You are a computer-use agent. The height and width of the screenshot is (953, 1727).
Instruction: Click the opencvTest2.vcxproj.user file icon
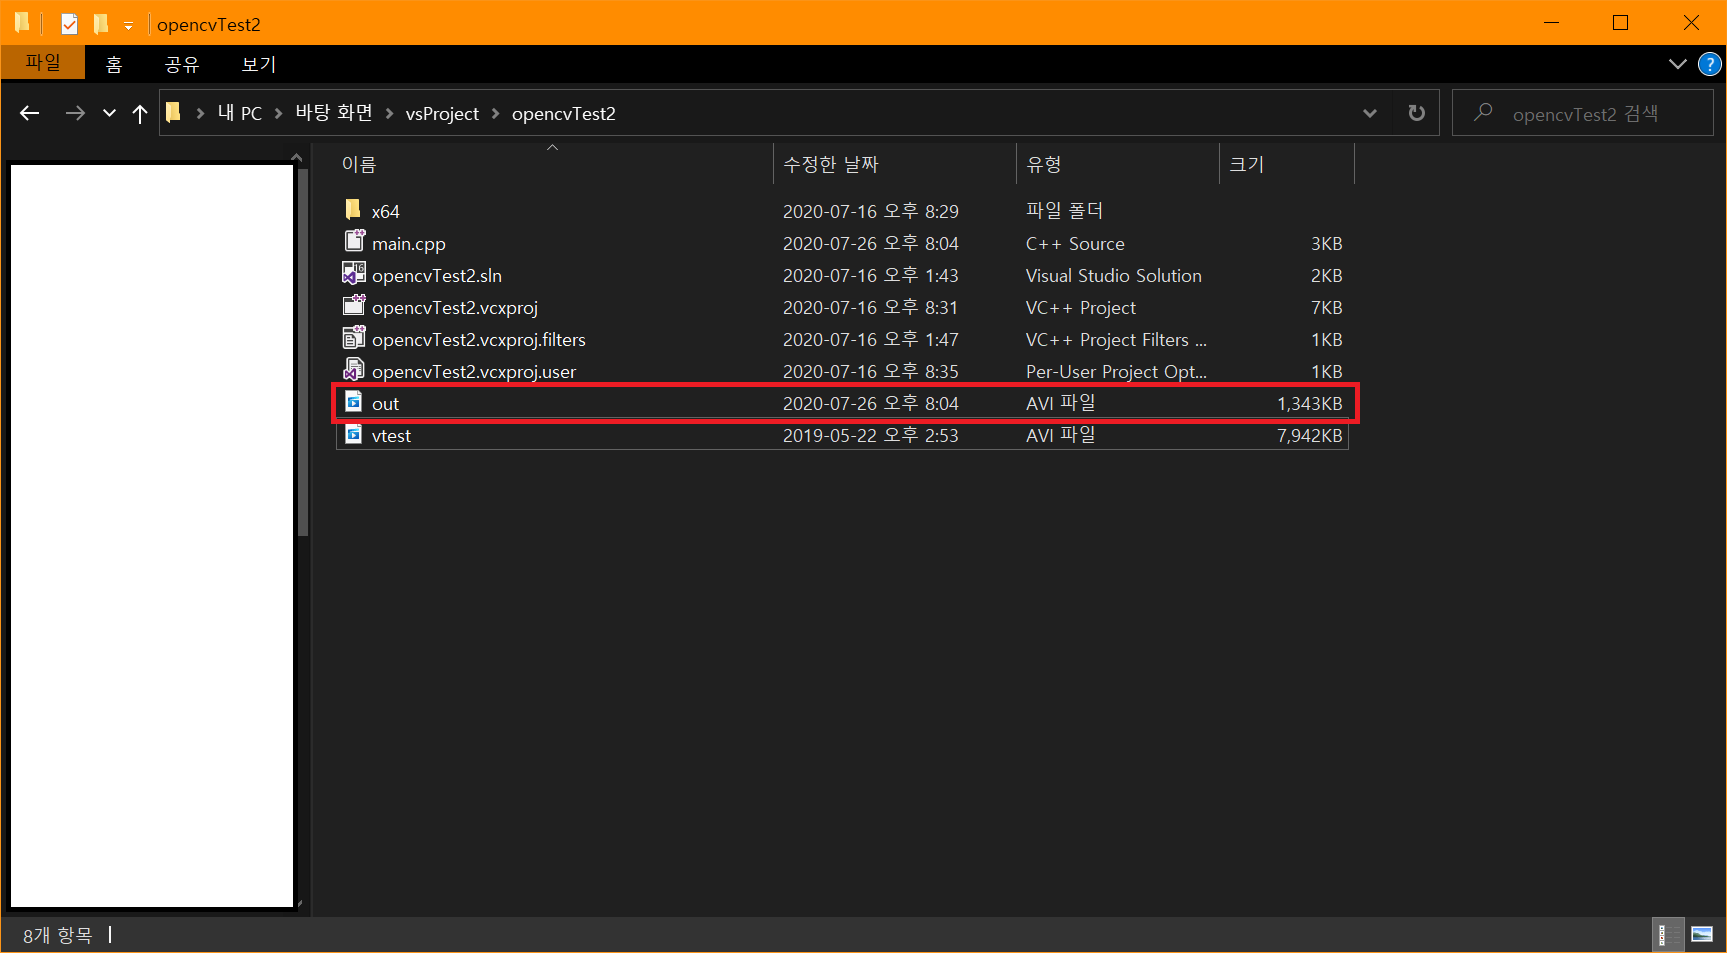pyautogui.click(x=354, y=369)
